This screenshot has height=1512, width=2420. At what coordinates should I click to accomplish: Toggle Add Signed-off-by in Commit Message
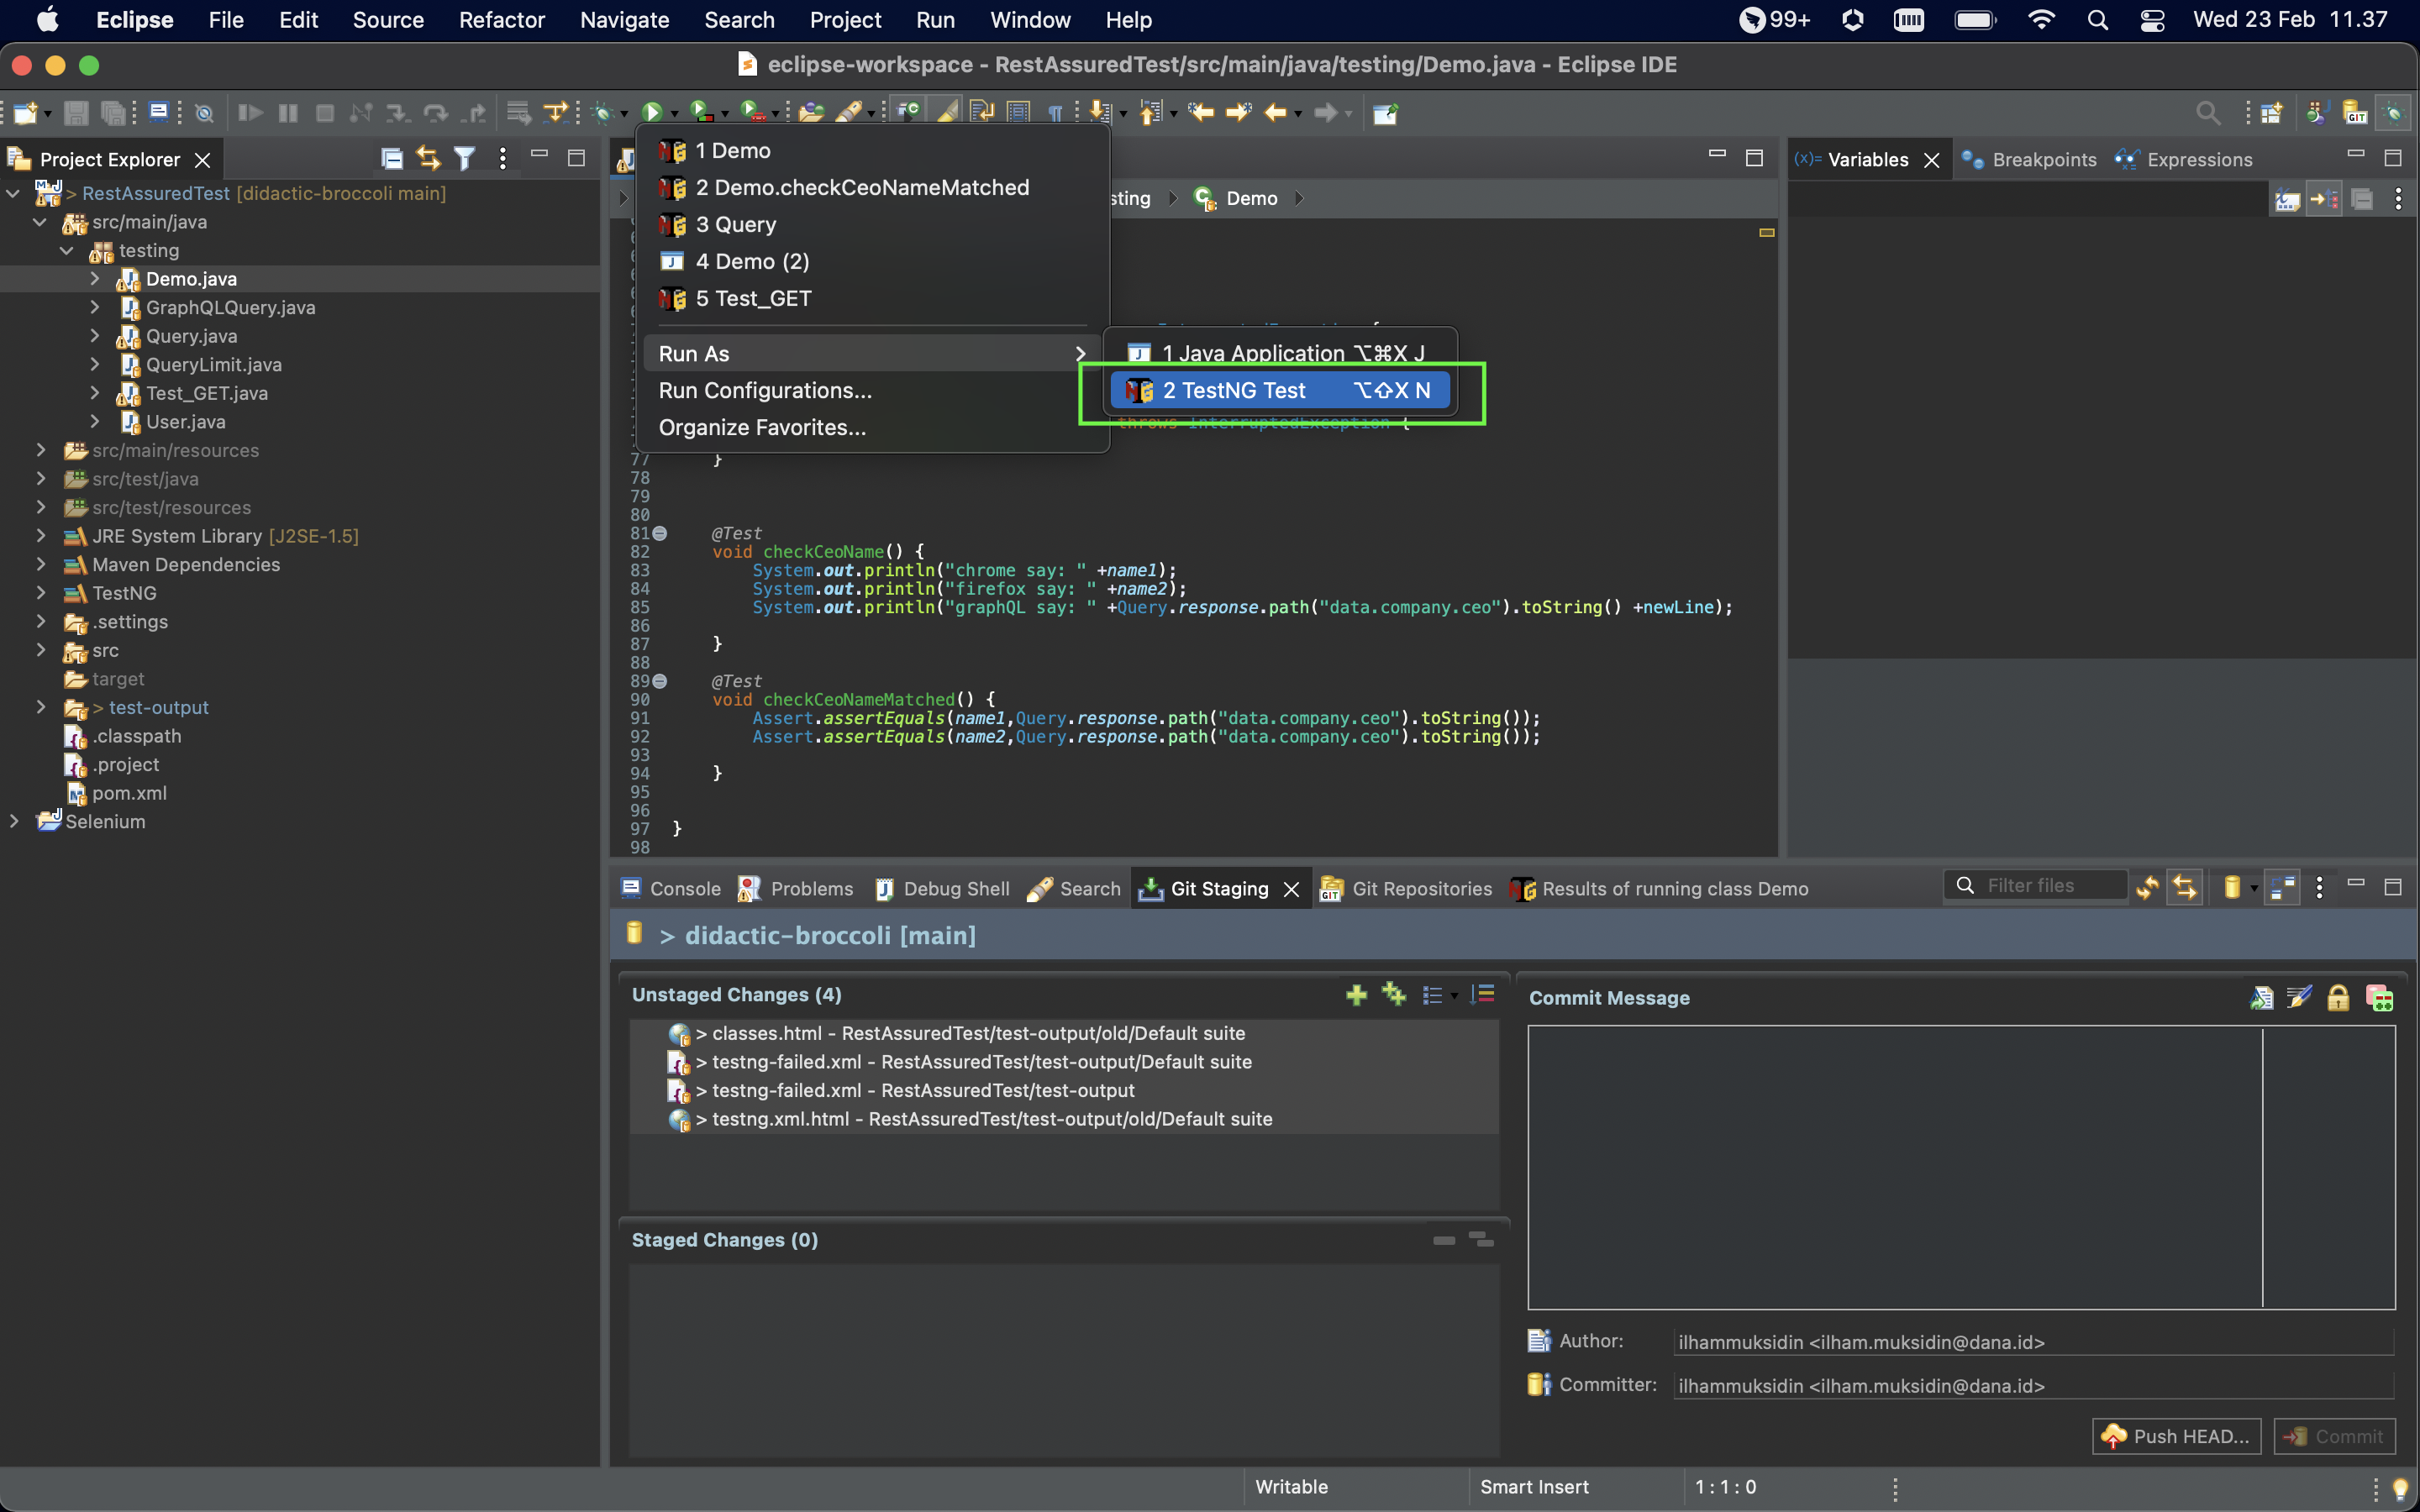tap(2262, 997)
